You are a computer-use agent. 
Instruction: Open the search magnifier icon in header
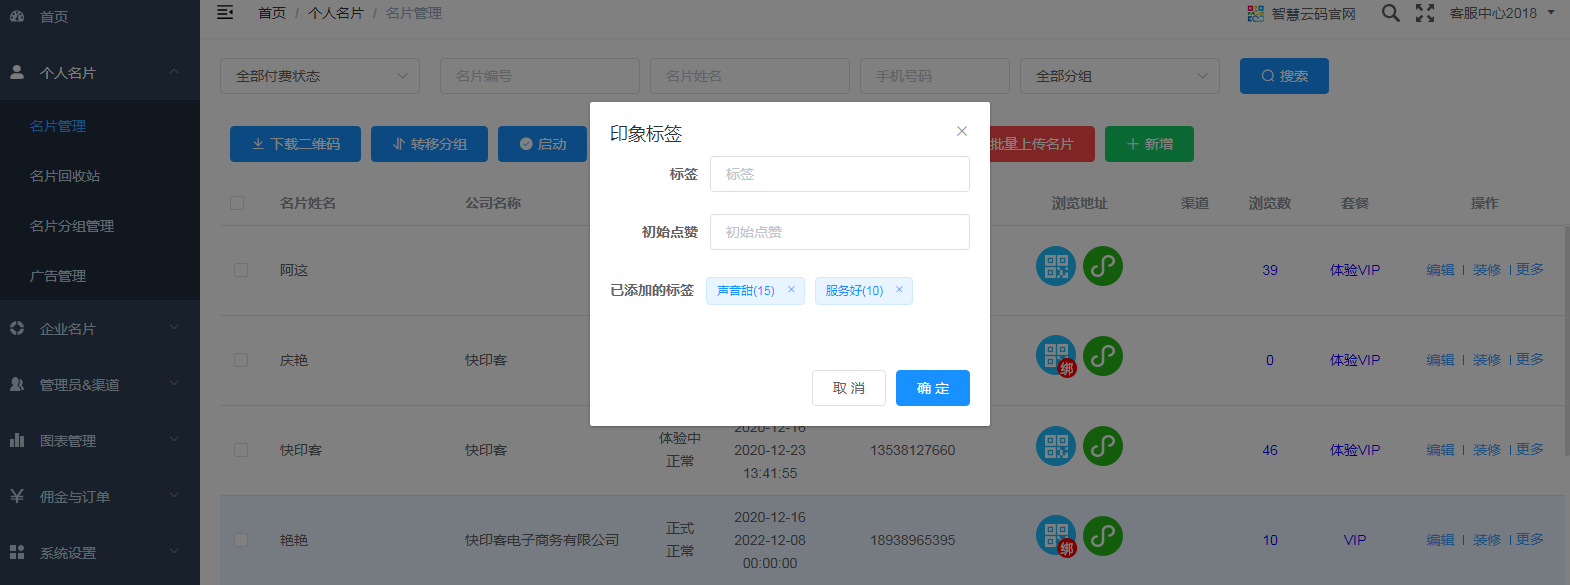click(x=1390, y=13)
